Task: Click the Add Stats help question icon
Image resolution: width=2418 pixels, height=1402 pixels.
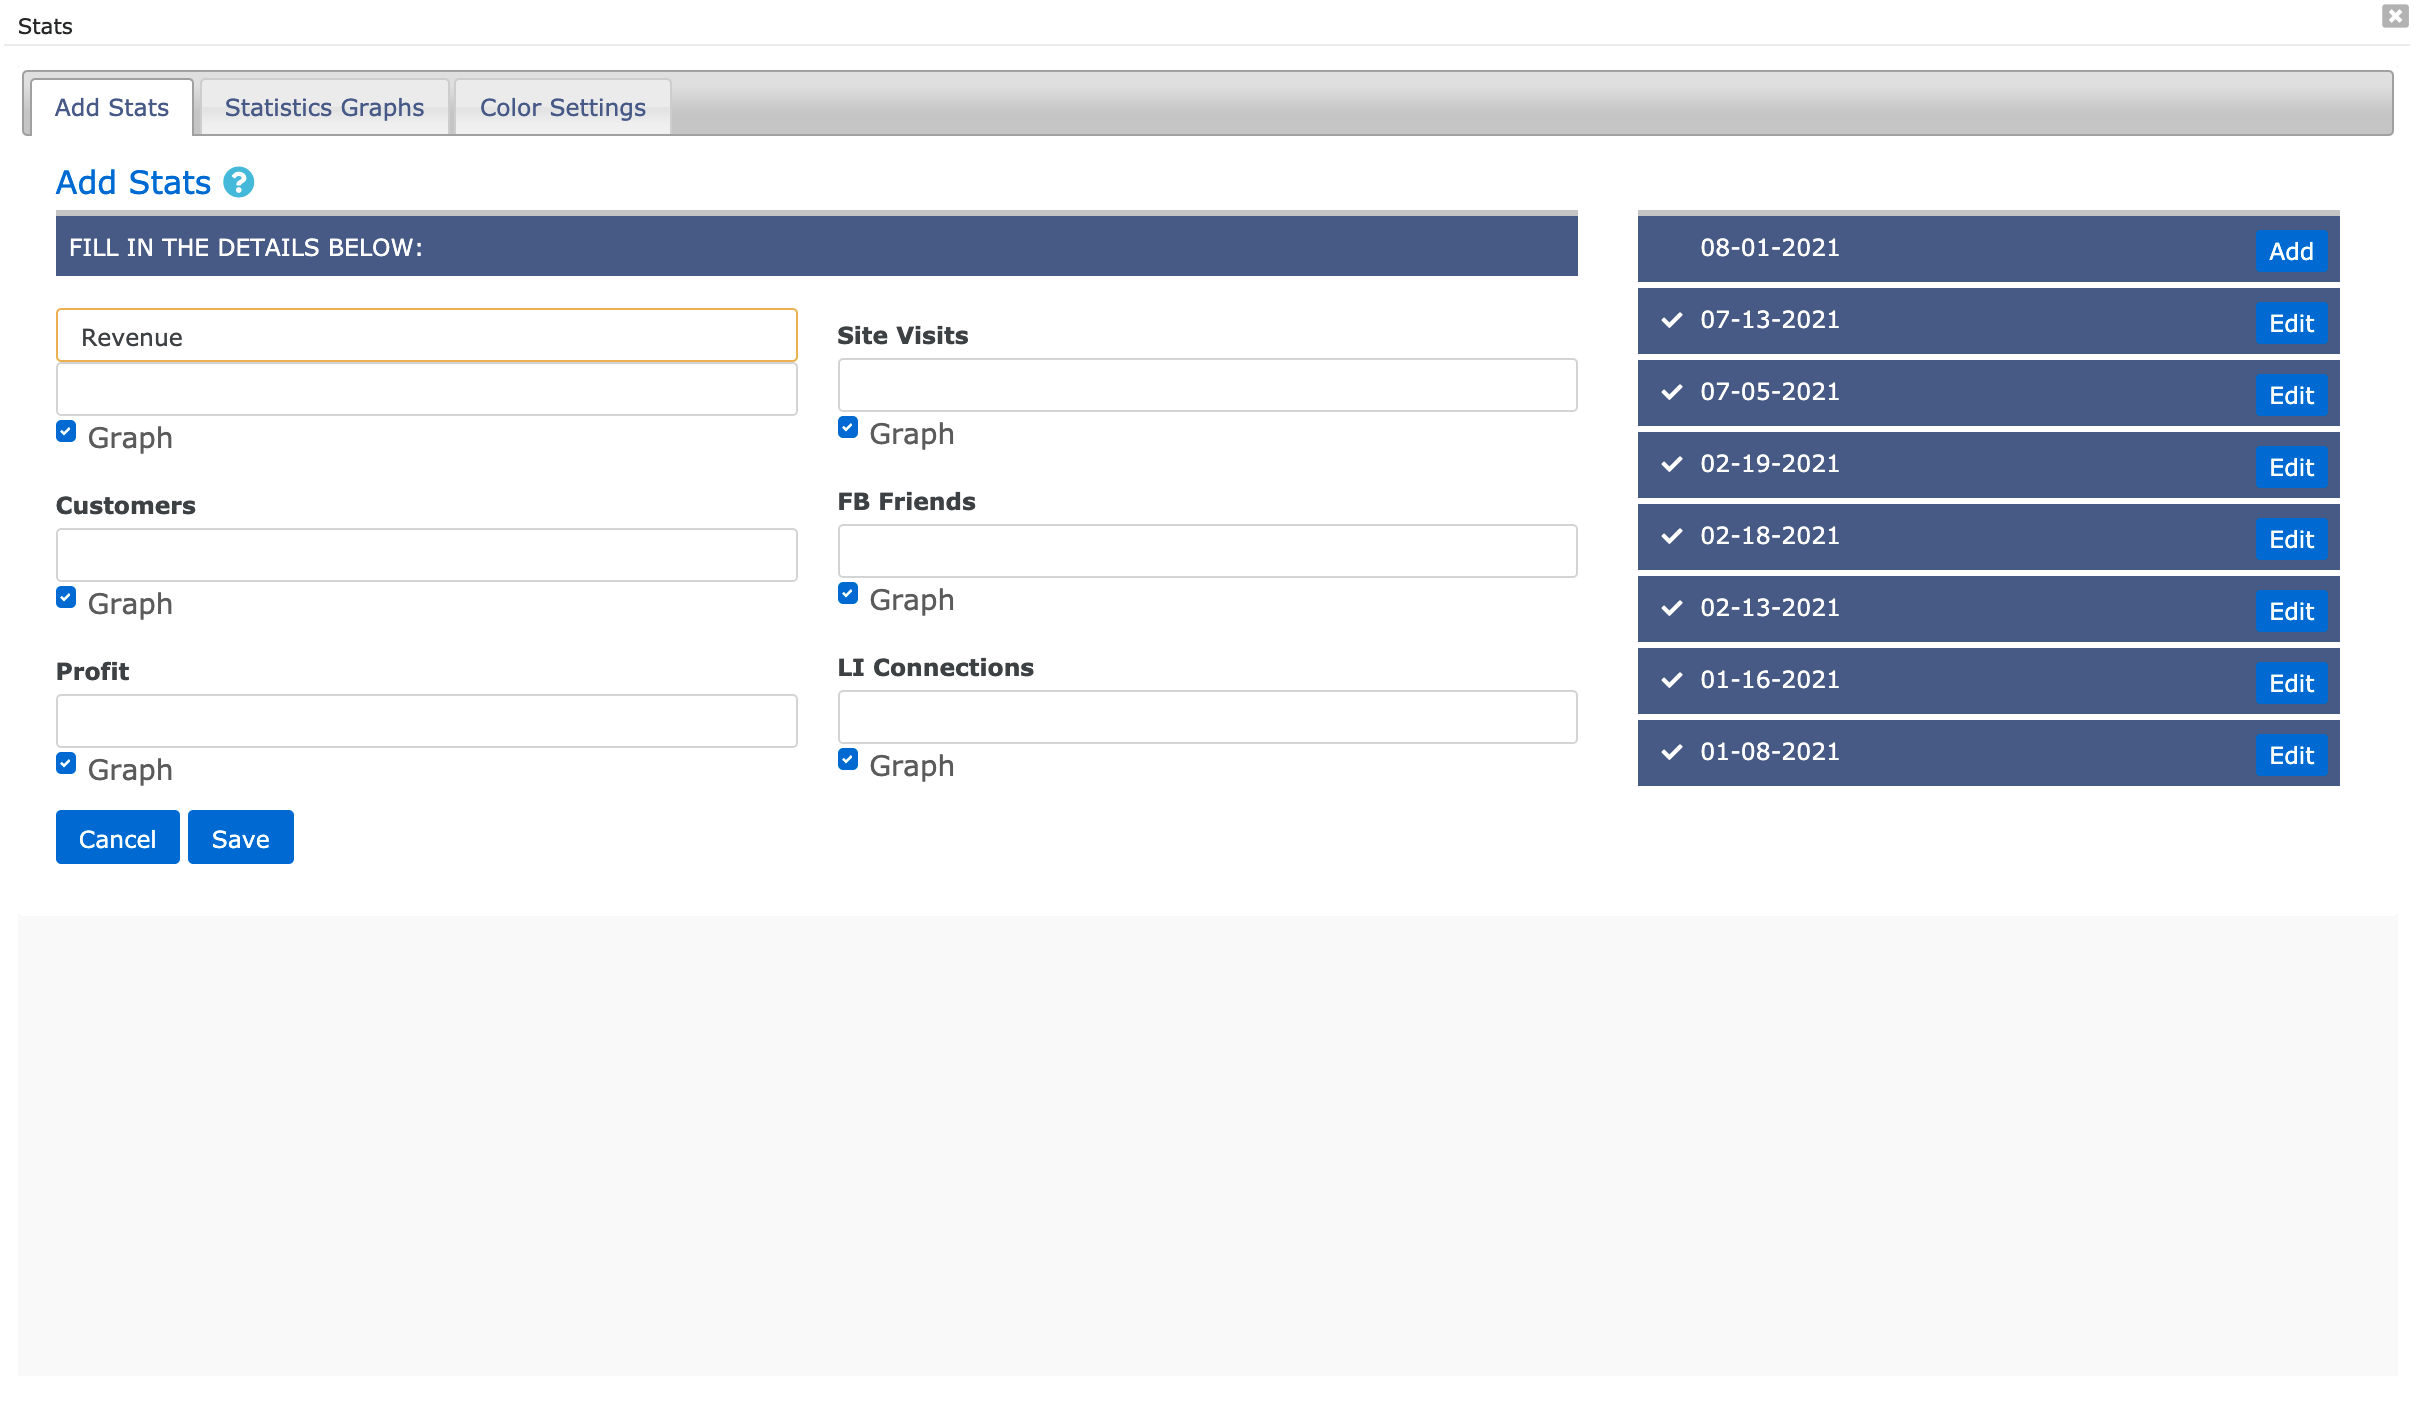Action: (238, 183)
